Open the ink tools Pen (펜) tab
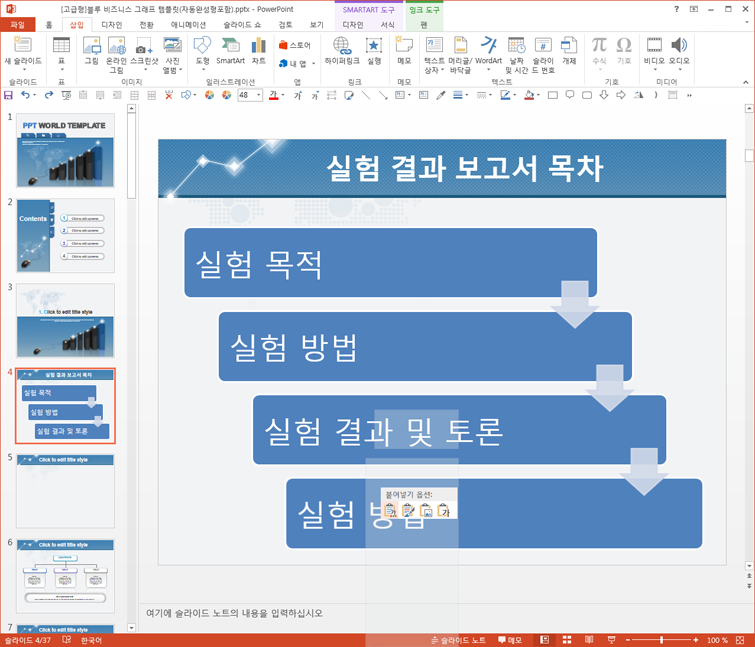 point(424,25)
